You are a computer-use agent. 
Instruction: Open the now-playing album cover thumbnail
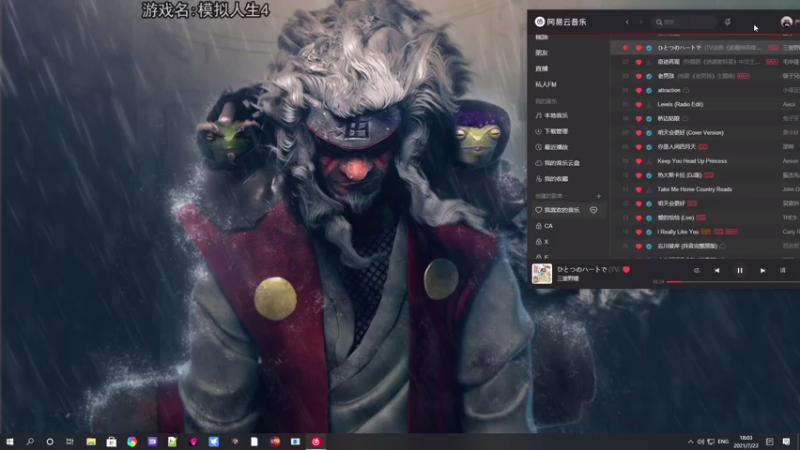pos(542,273)
